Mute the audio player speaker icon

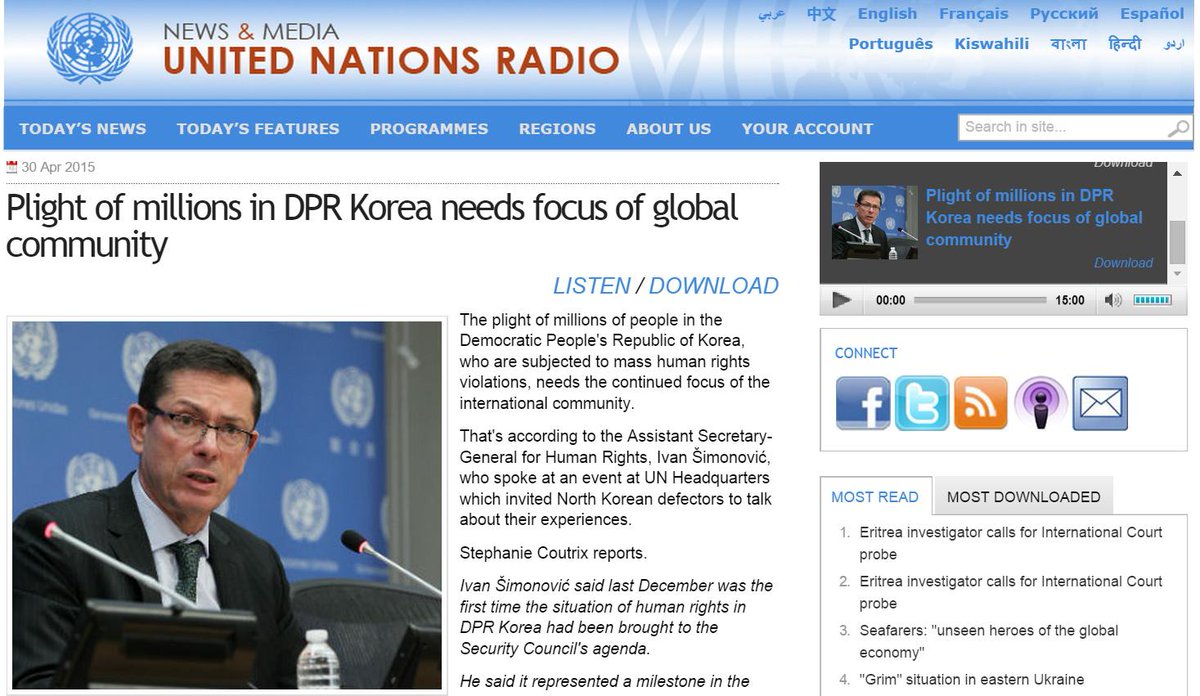tap(1113, 300)
